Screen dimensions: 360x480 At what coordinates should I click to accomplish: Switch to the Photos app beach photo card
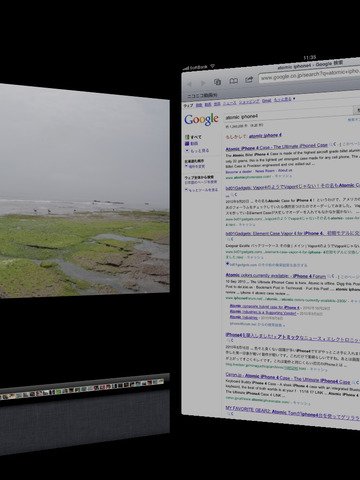[x=85, y=191]
